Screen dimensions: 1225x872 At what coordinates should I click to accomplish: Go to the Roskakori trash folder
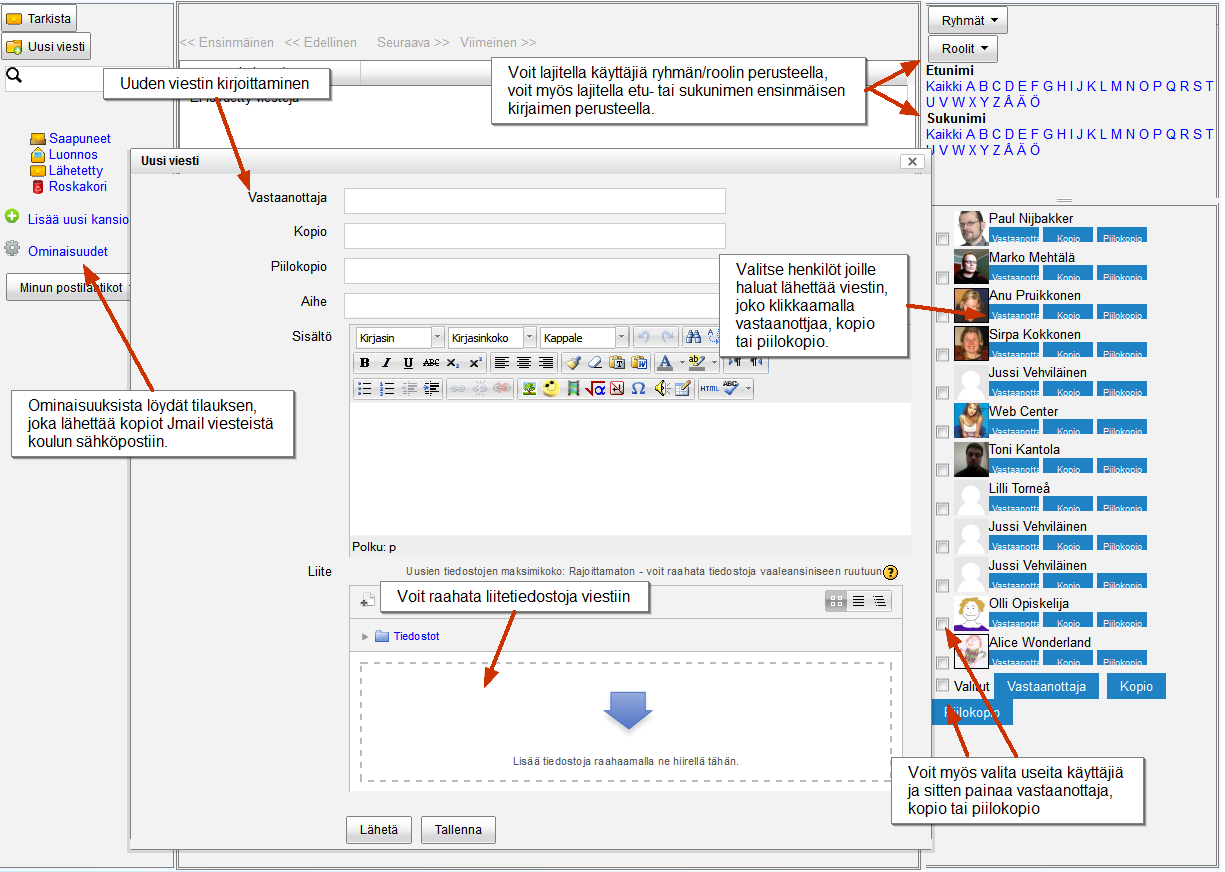77,187
